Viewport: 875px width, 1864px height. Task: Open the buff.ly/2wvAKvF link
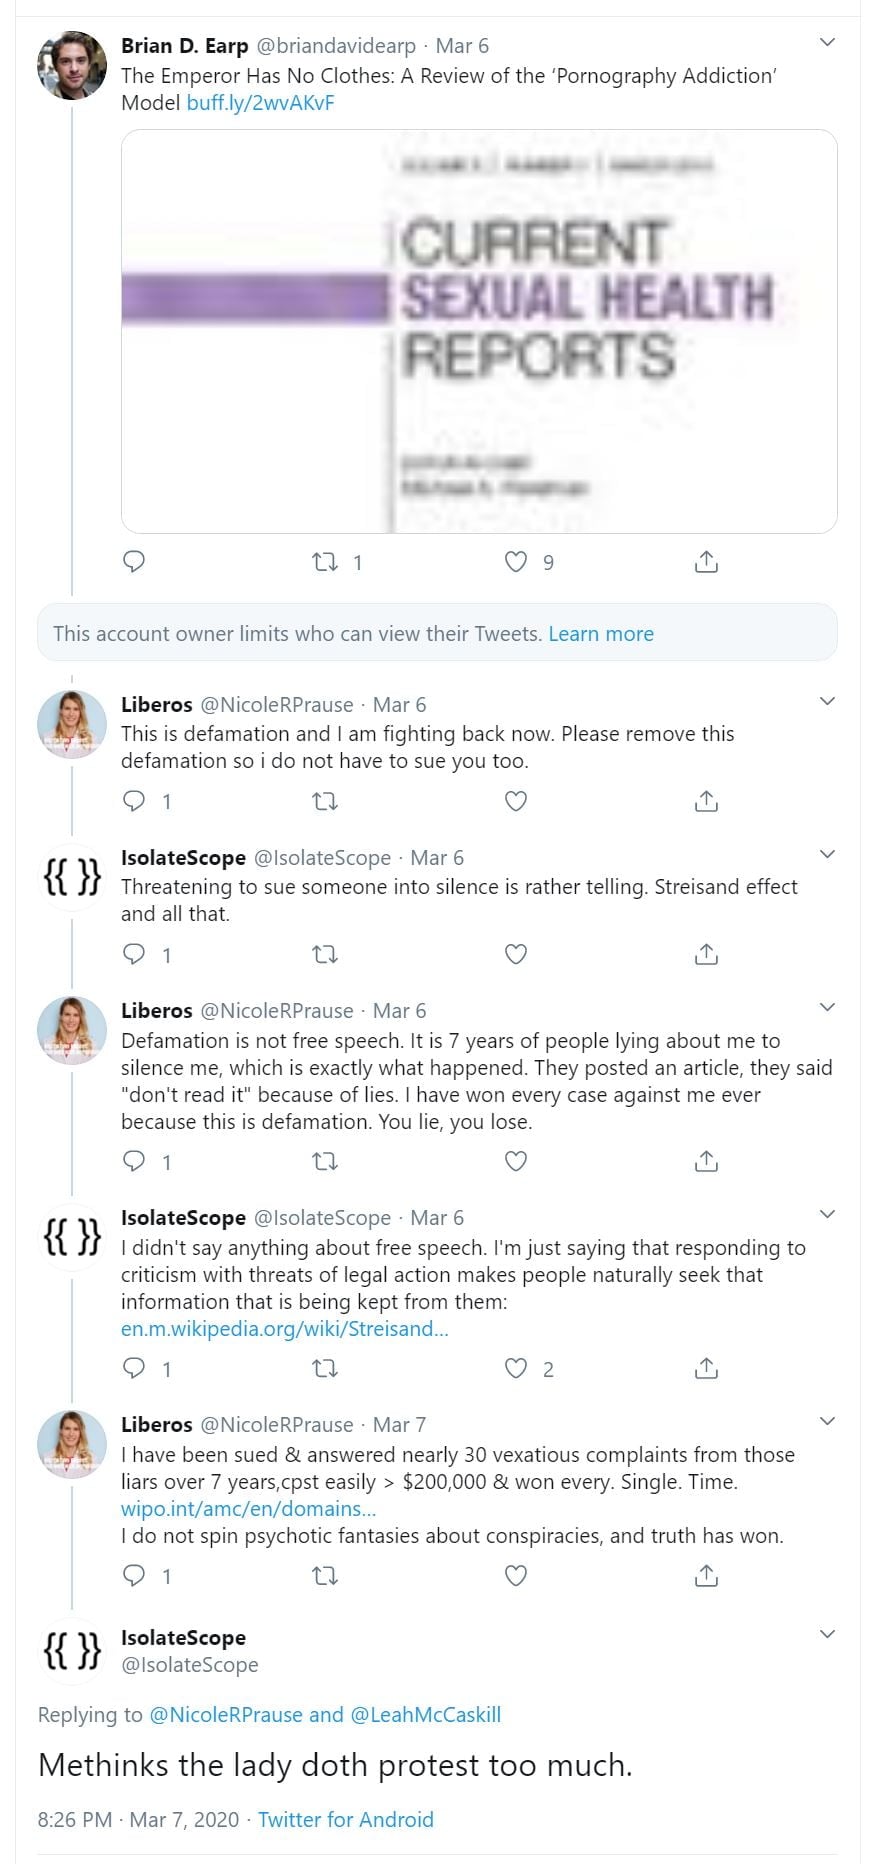(x=260, y=103)
